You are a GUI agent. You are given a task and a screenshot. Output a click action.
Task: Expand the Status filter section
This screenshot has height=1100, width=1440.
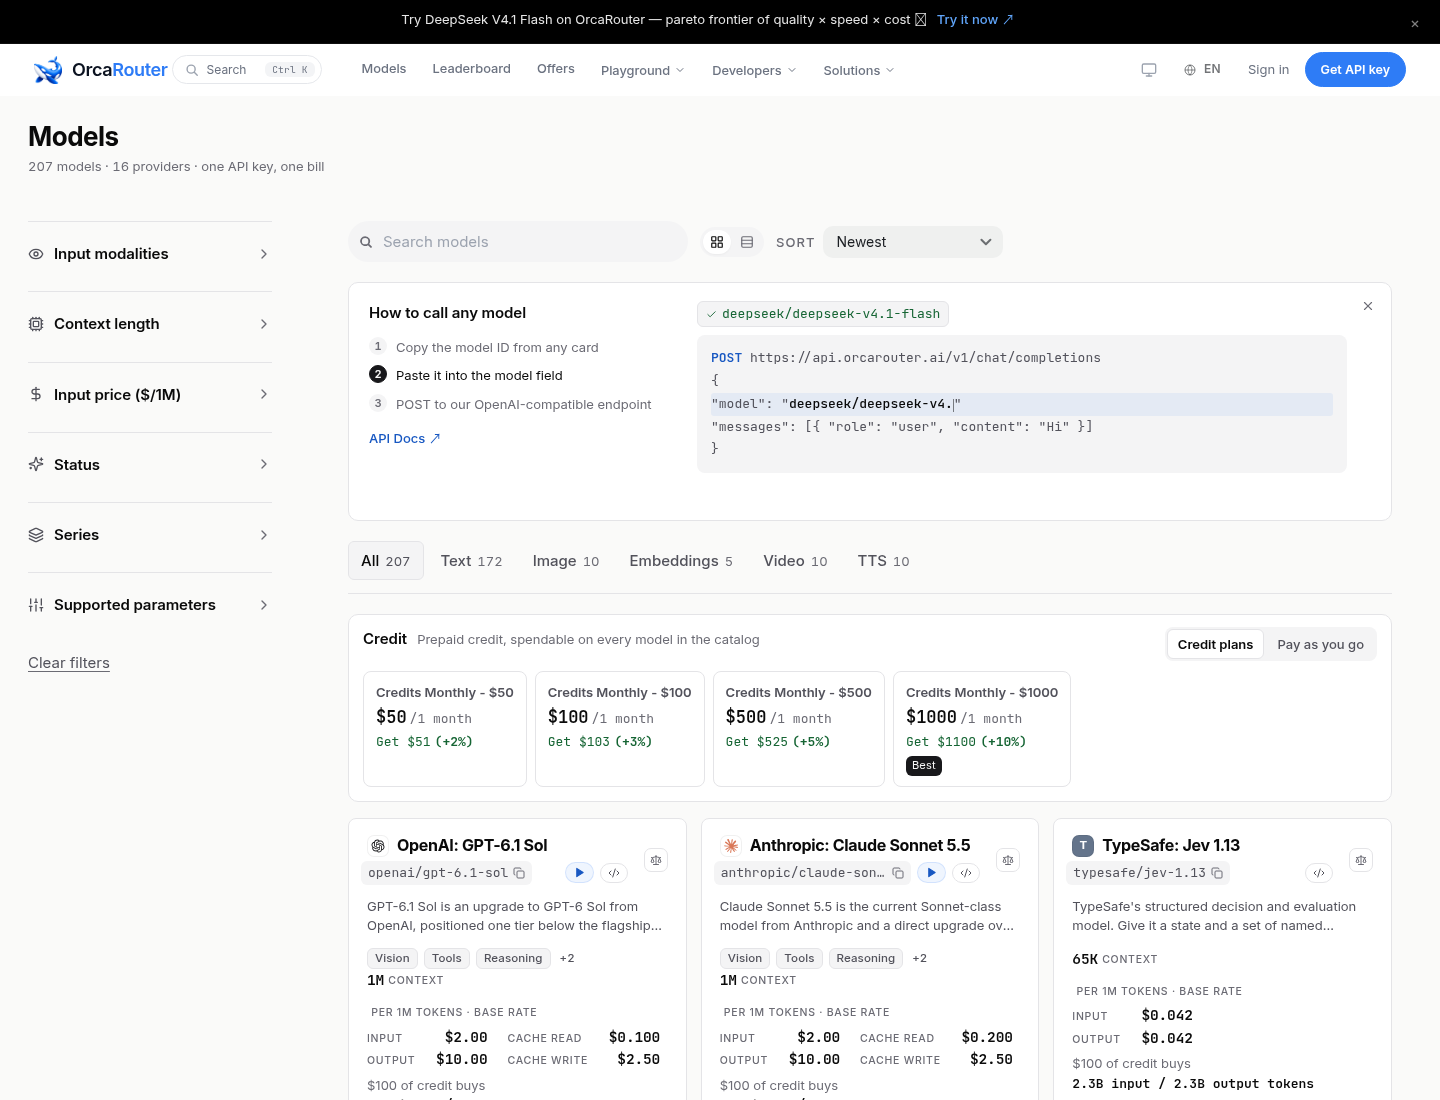pyautogui.click(x=150, y=465)
